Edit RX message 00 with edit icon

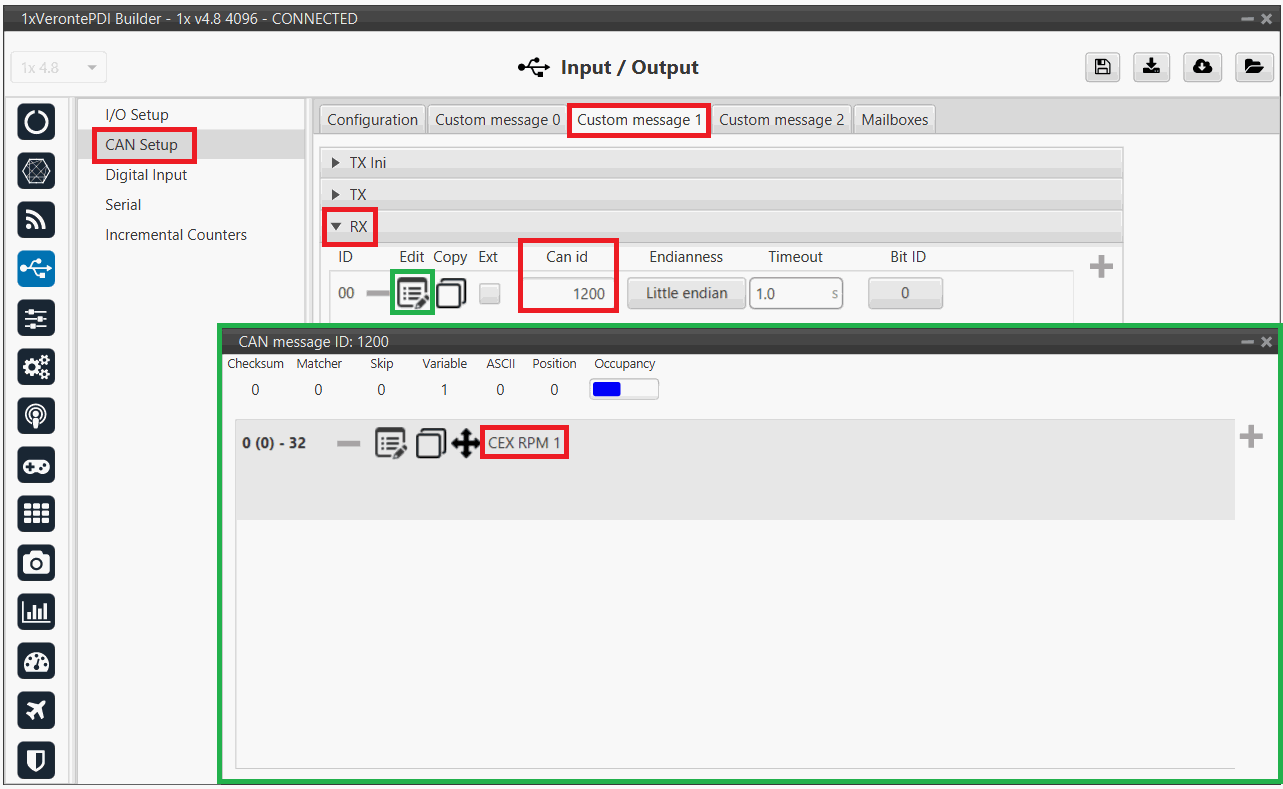click(413, 294)
